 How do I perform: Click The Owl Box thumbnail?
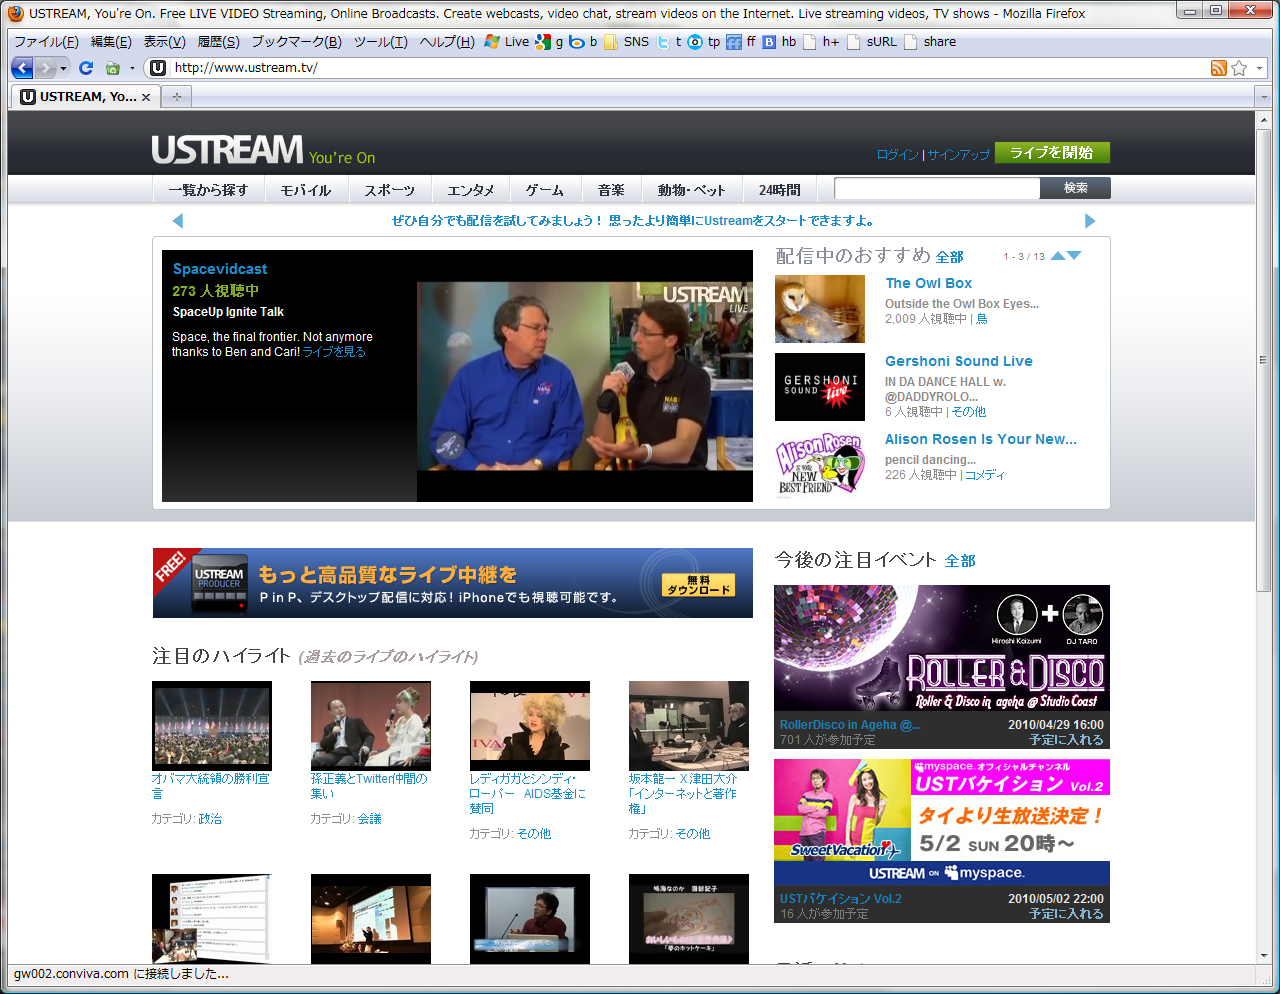(820, 309)
